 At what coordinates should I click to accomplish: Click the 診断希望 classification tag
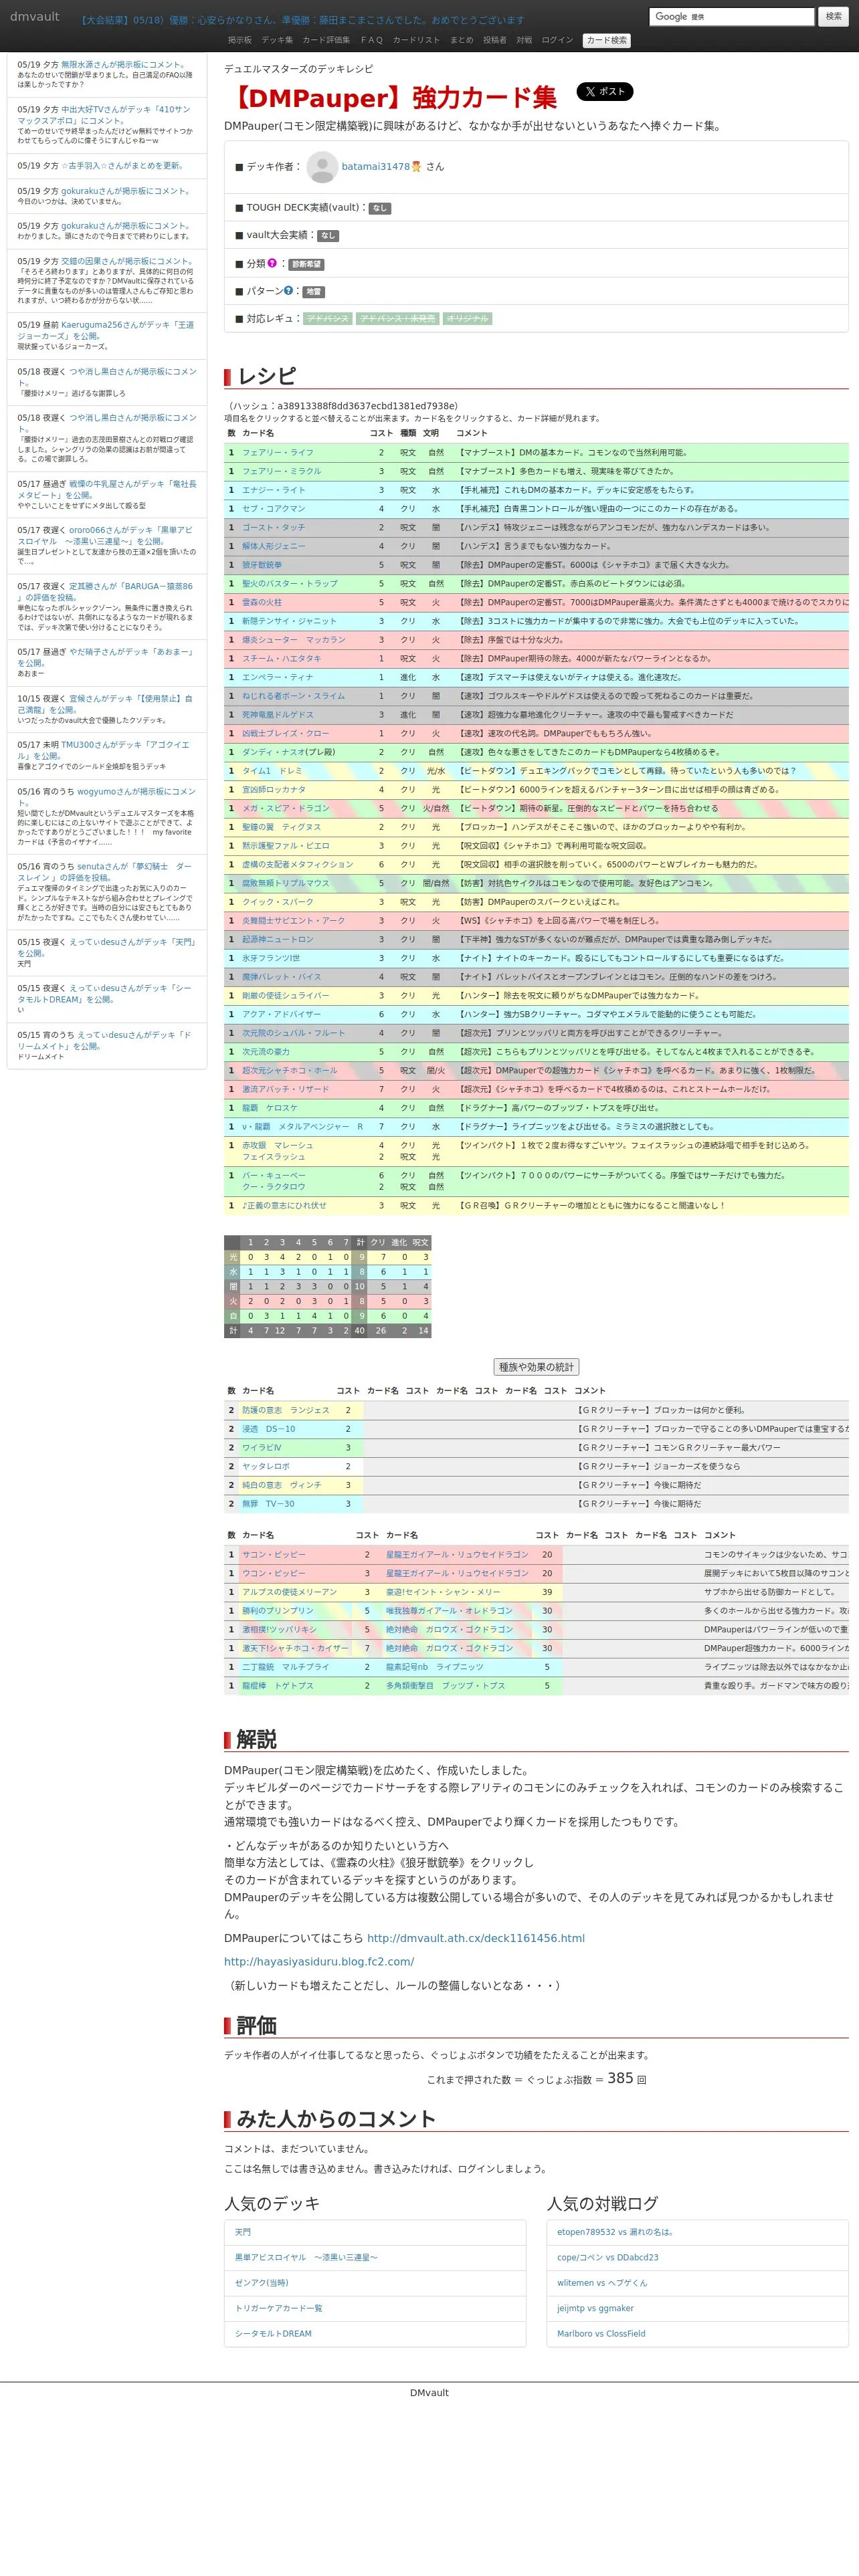coord(306,264)
